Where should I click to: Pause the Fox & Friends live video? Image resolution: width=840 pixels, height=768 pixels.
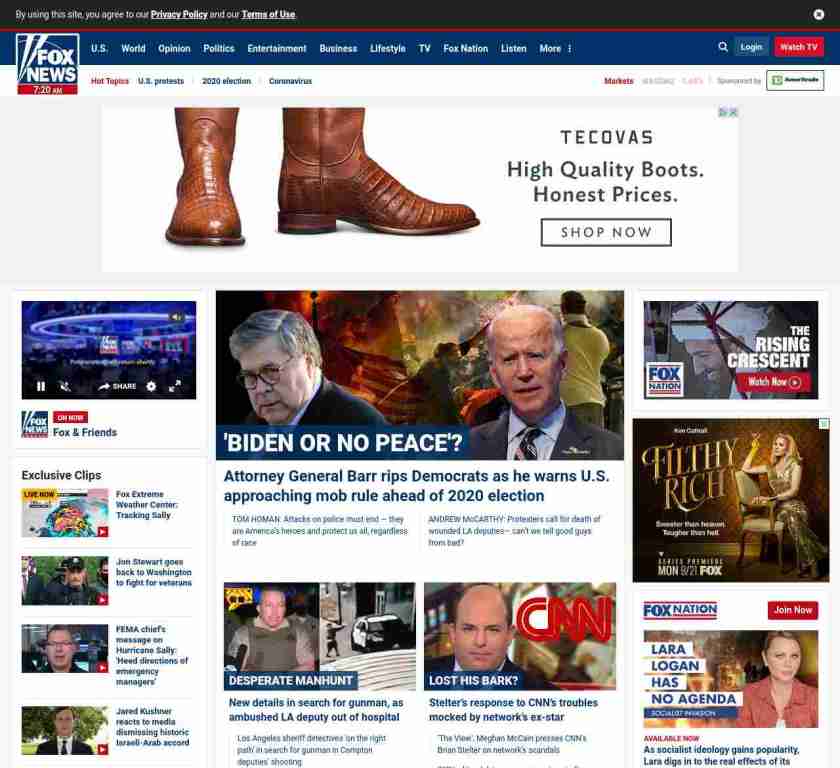41,386
